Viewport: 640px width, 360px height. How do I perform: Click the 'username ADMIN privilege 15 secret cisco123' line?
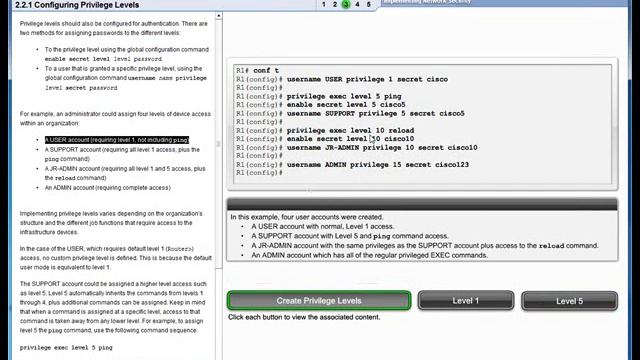point(352,164)
